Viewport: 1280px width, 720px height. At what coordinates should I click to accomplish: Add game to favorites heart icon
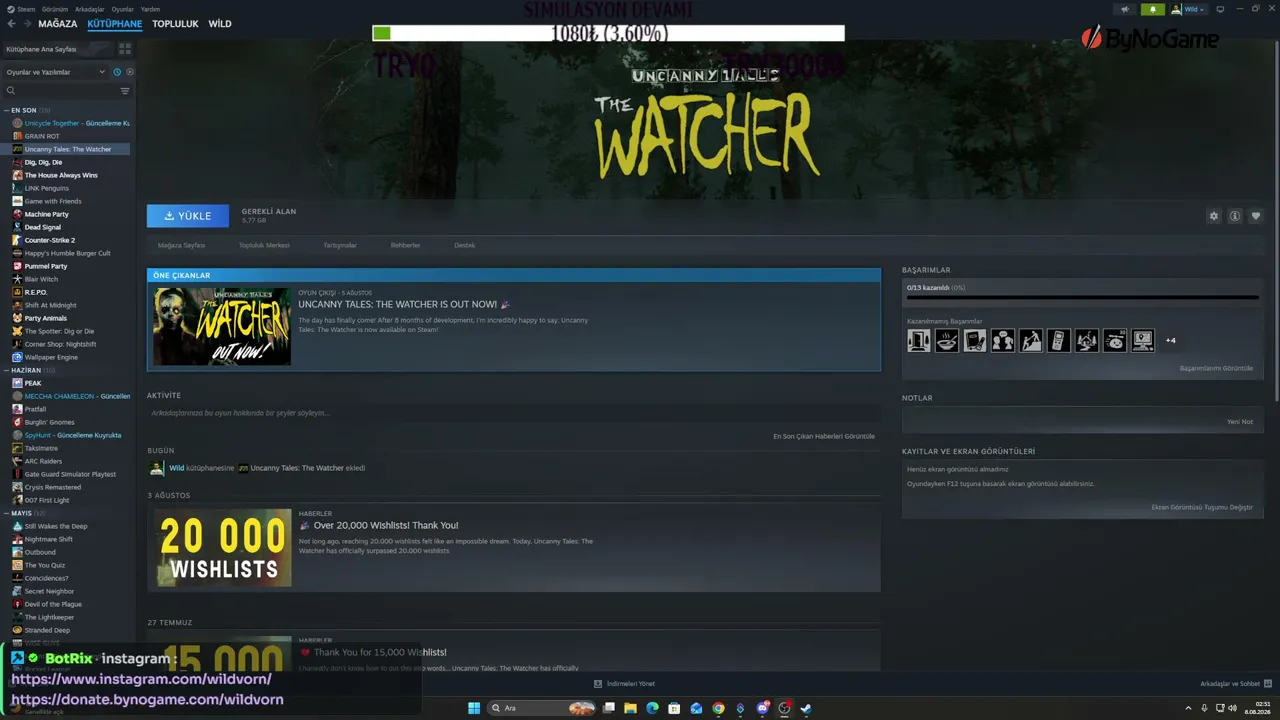click(x=1256, y=216)
